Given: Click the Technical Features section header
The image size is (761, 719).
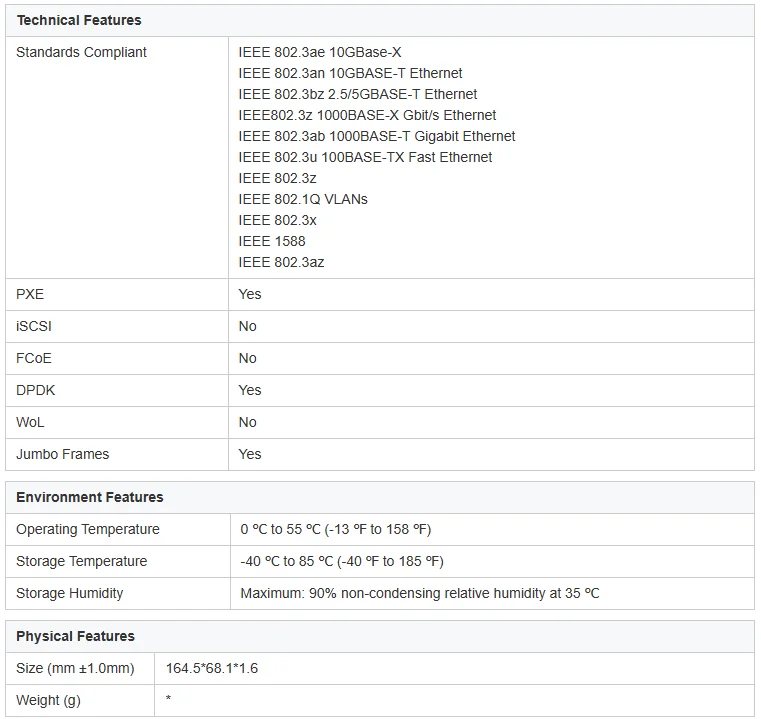Looking at the screenshot, I should click(x=79, y=20).
